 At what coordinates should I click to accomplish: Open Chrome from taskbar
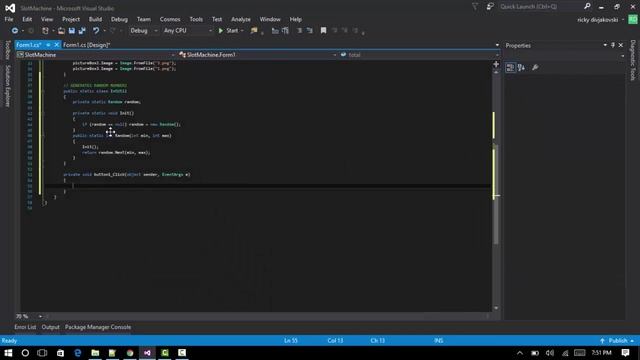(130, 353)
